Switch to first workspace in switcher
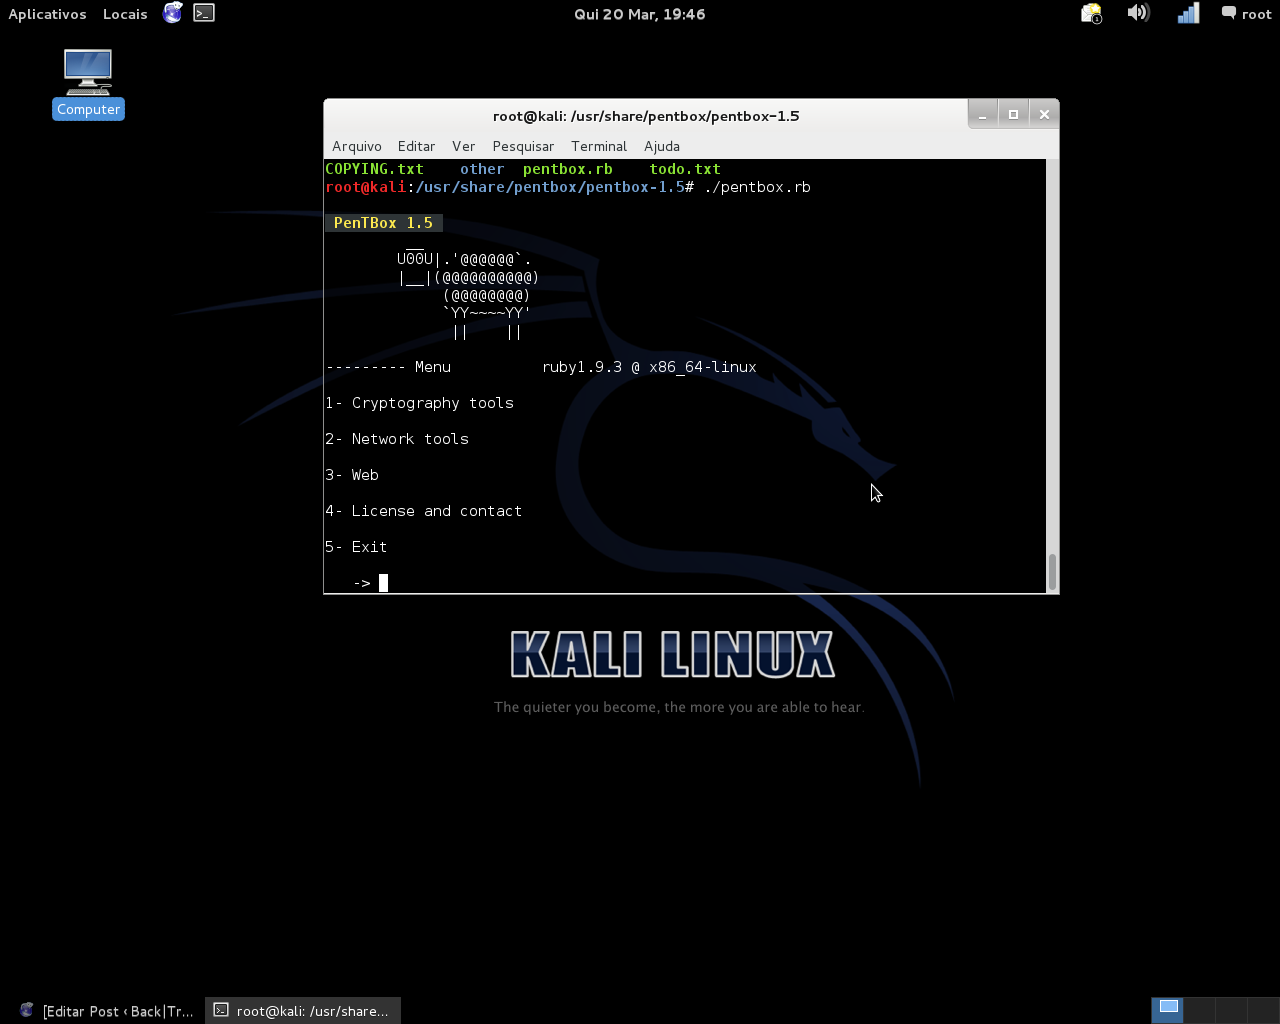 1168,1010
